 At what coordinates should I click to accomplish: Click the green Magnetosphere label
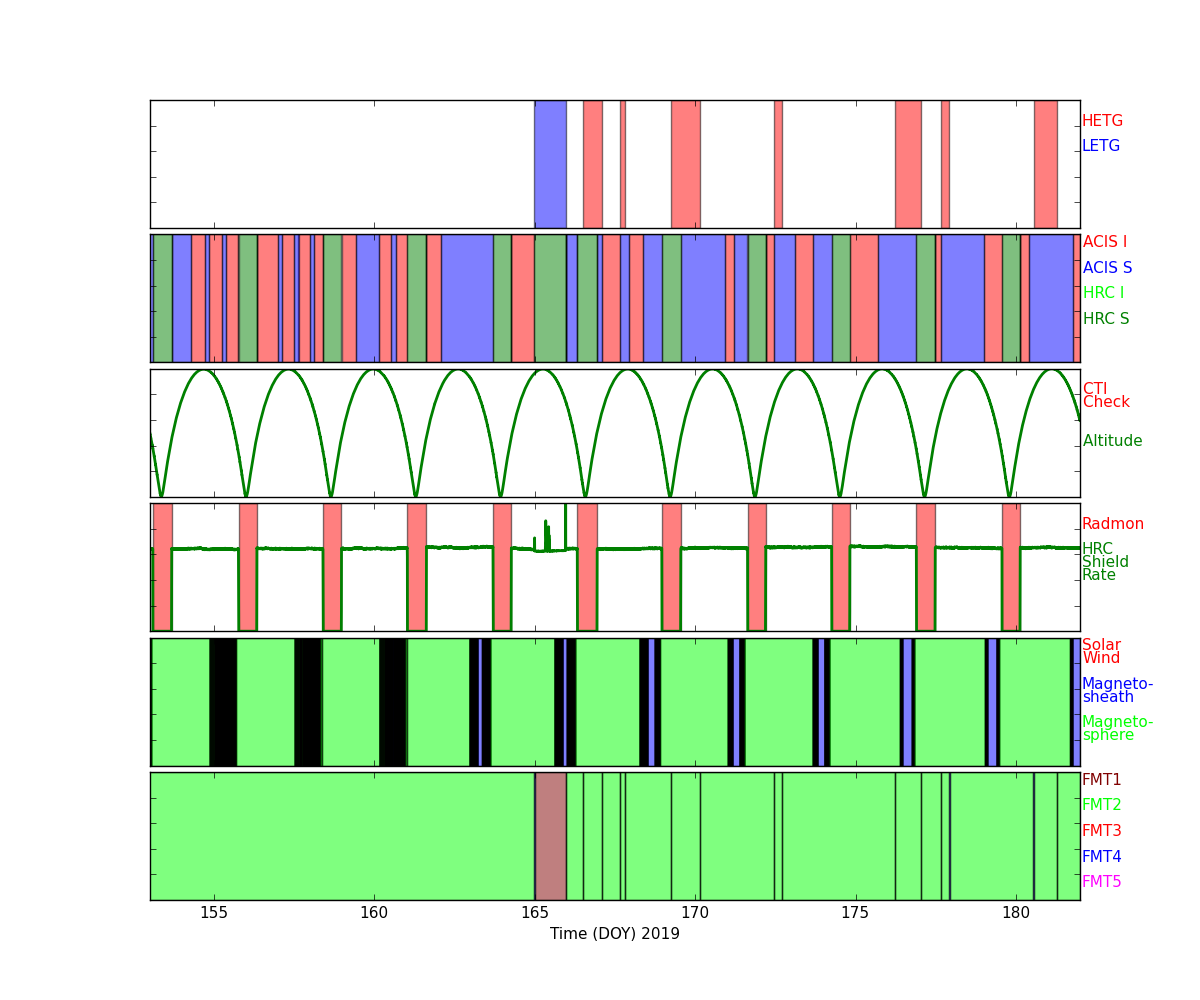[x=1117, y=729]
